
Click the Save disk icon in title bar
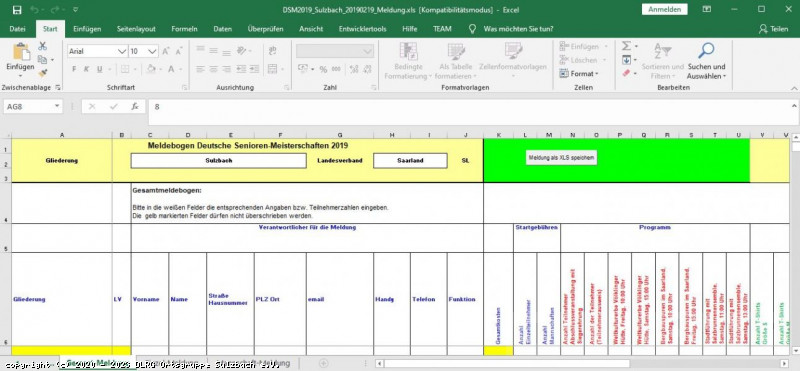(x=17, y=10)
